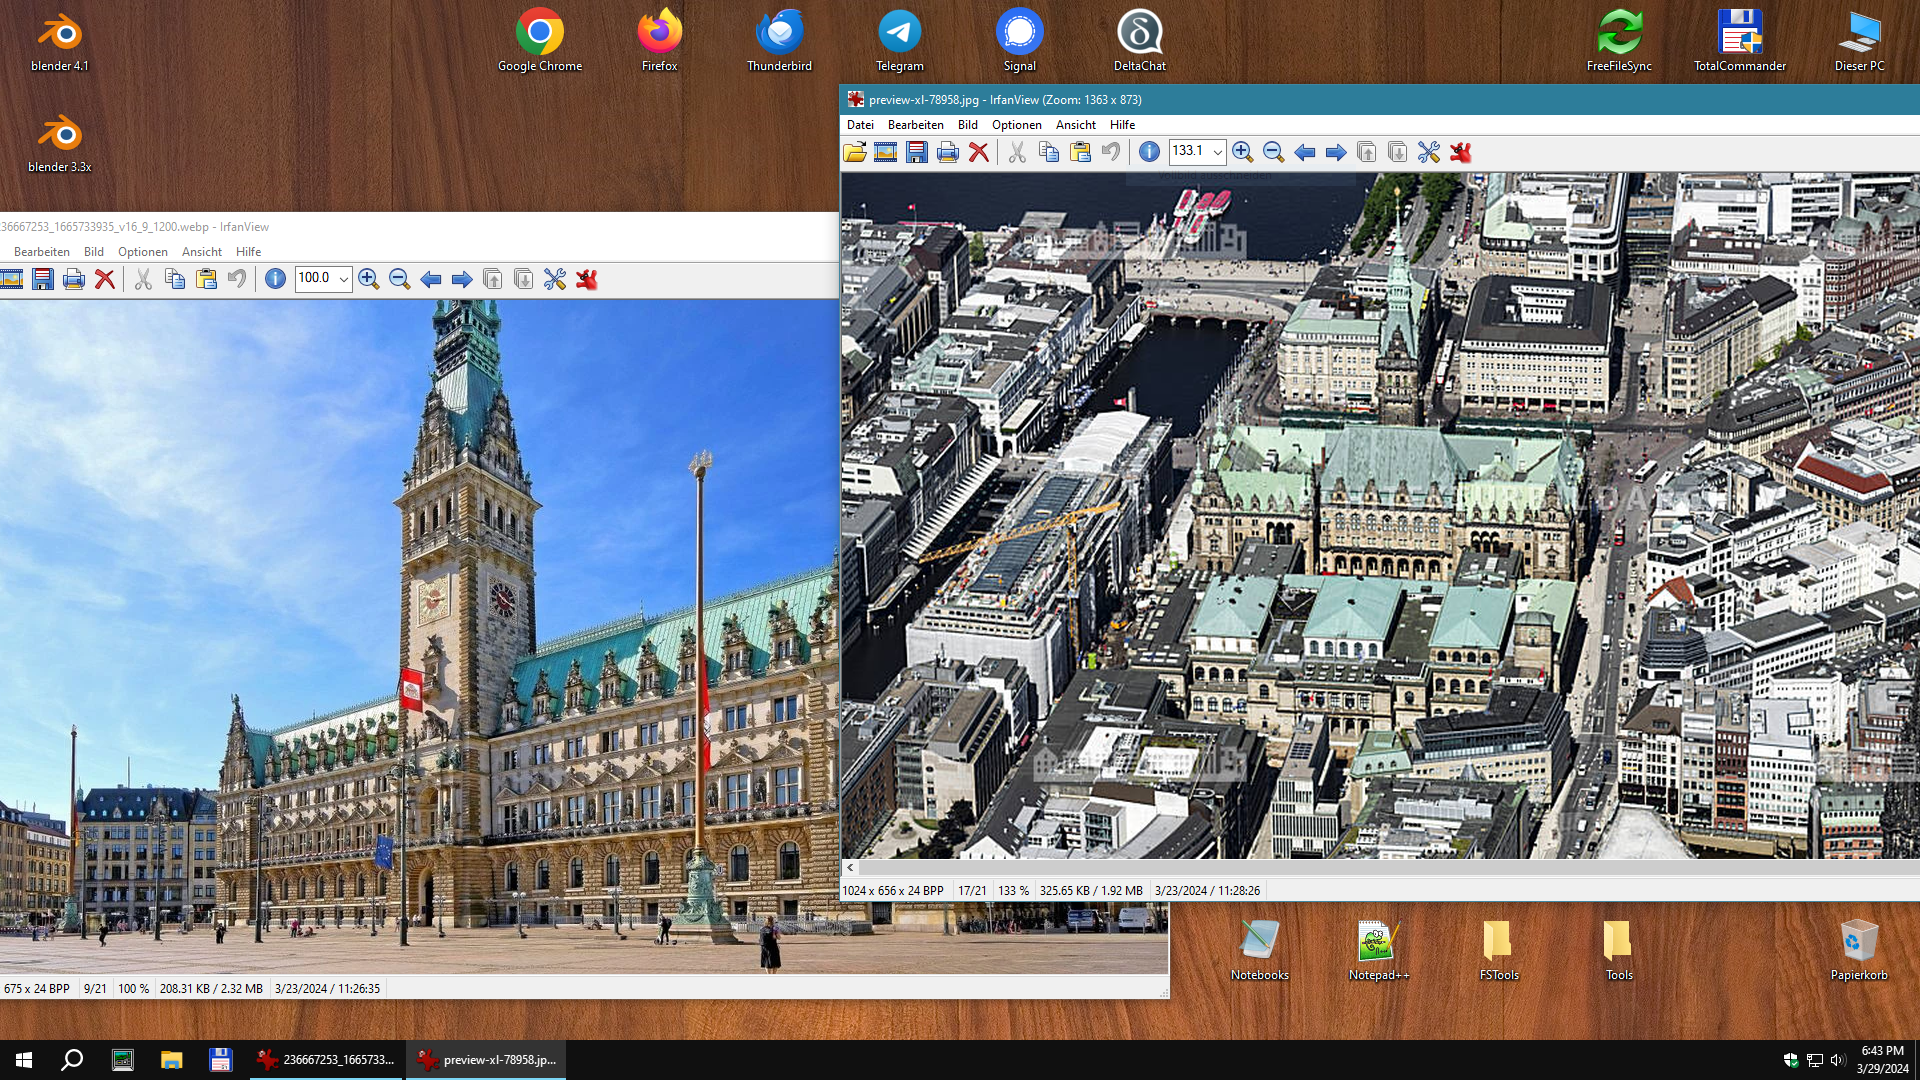Click 17/21 in preview-xl status bar

click(x=972, y=890)
